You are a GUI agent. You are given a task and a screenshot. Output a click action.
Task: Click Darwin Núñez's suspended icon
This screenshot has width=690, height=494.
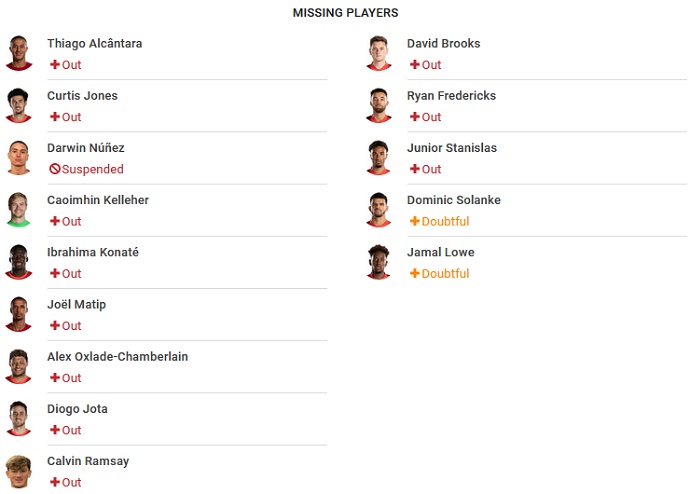[x=55, y=169]
